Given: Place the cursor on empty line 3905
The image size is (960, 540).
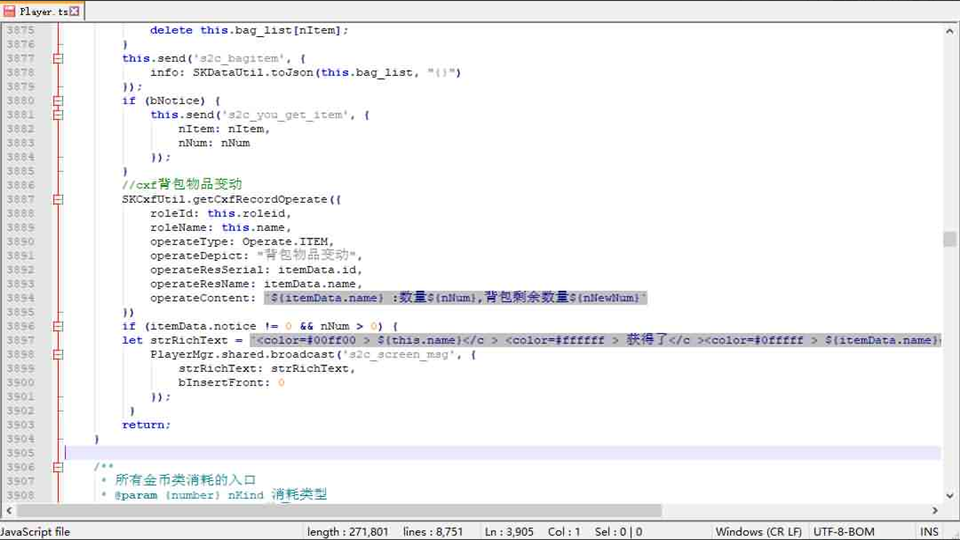Looking at the screenshot, I should click(x=400, y=453).
